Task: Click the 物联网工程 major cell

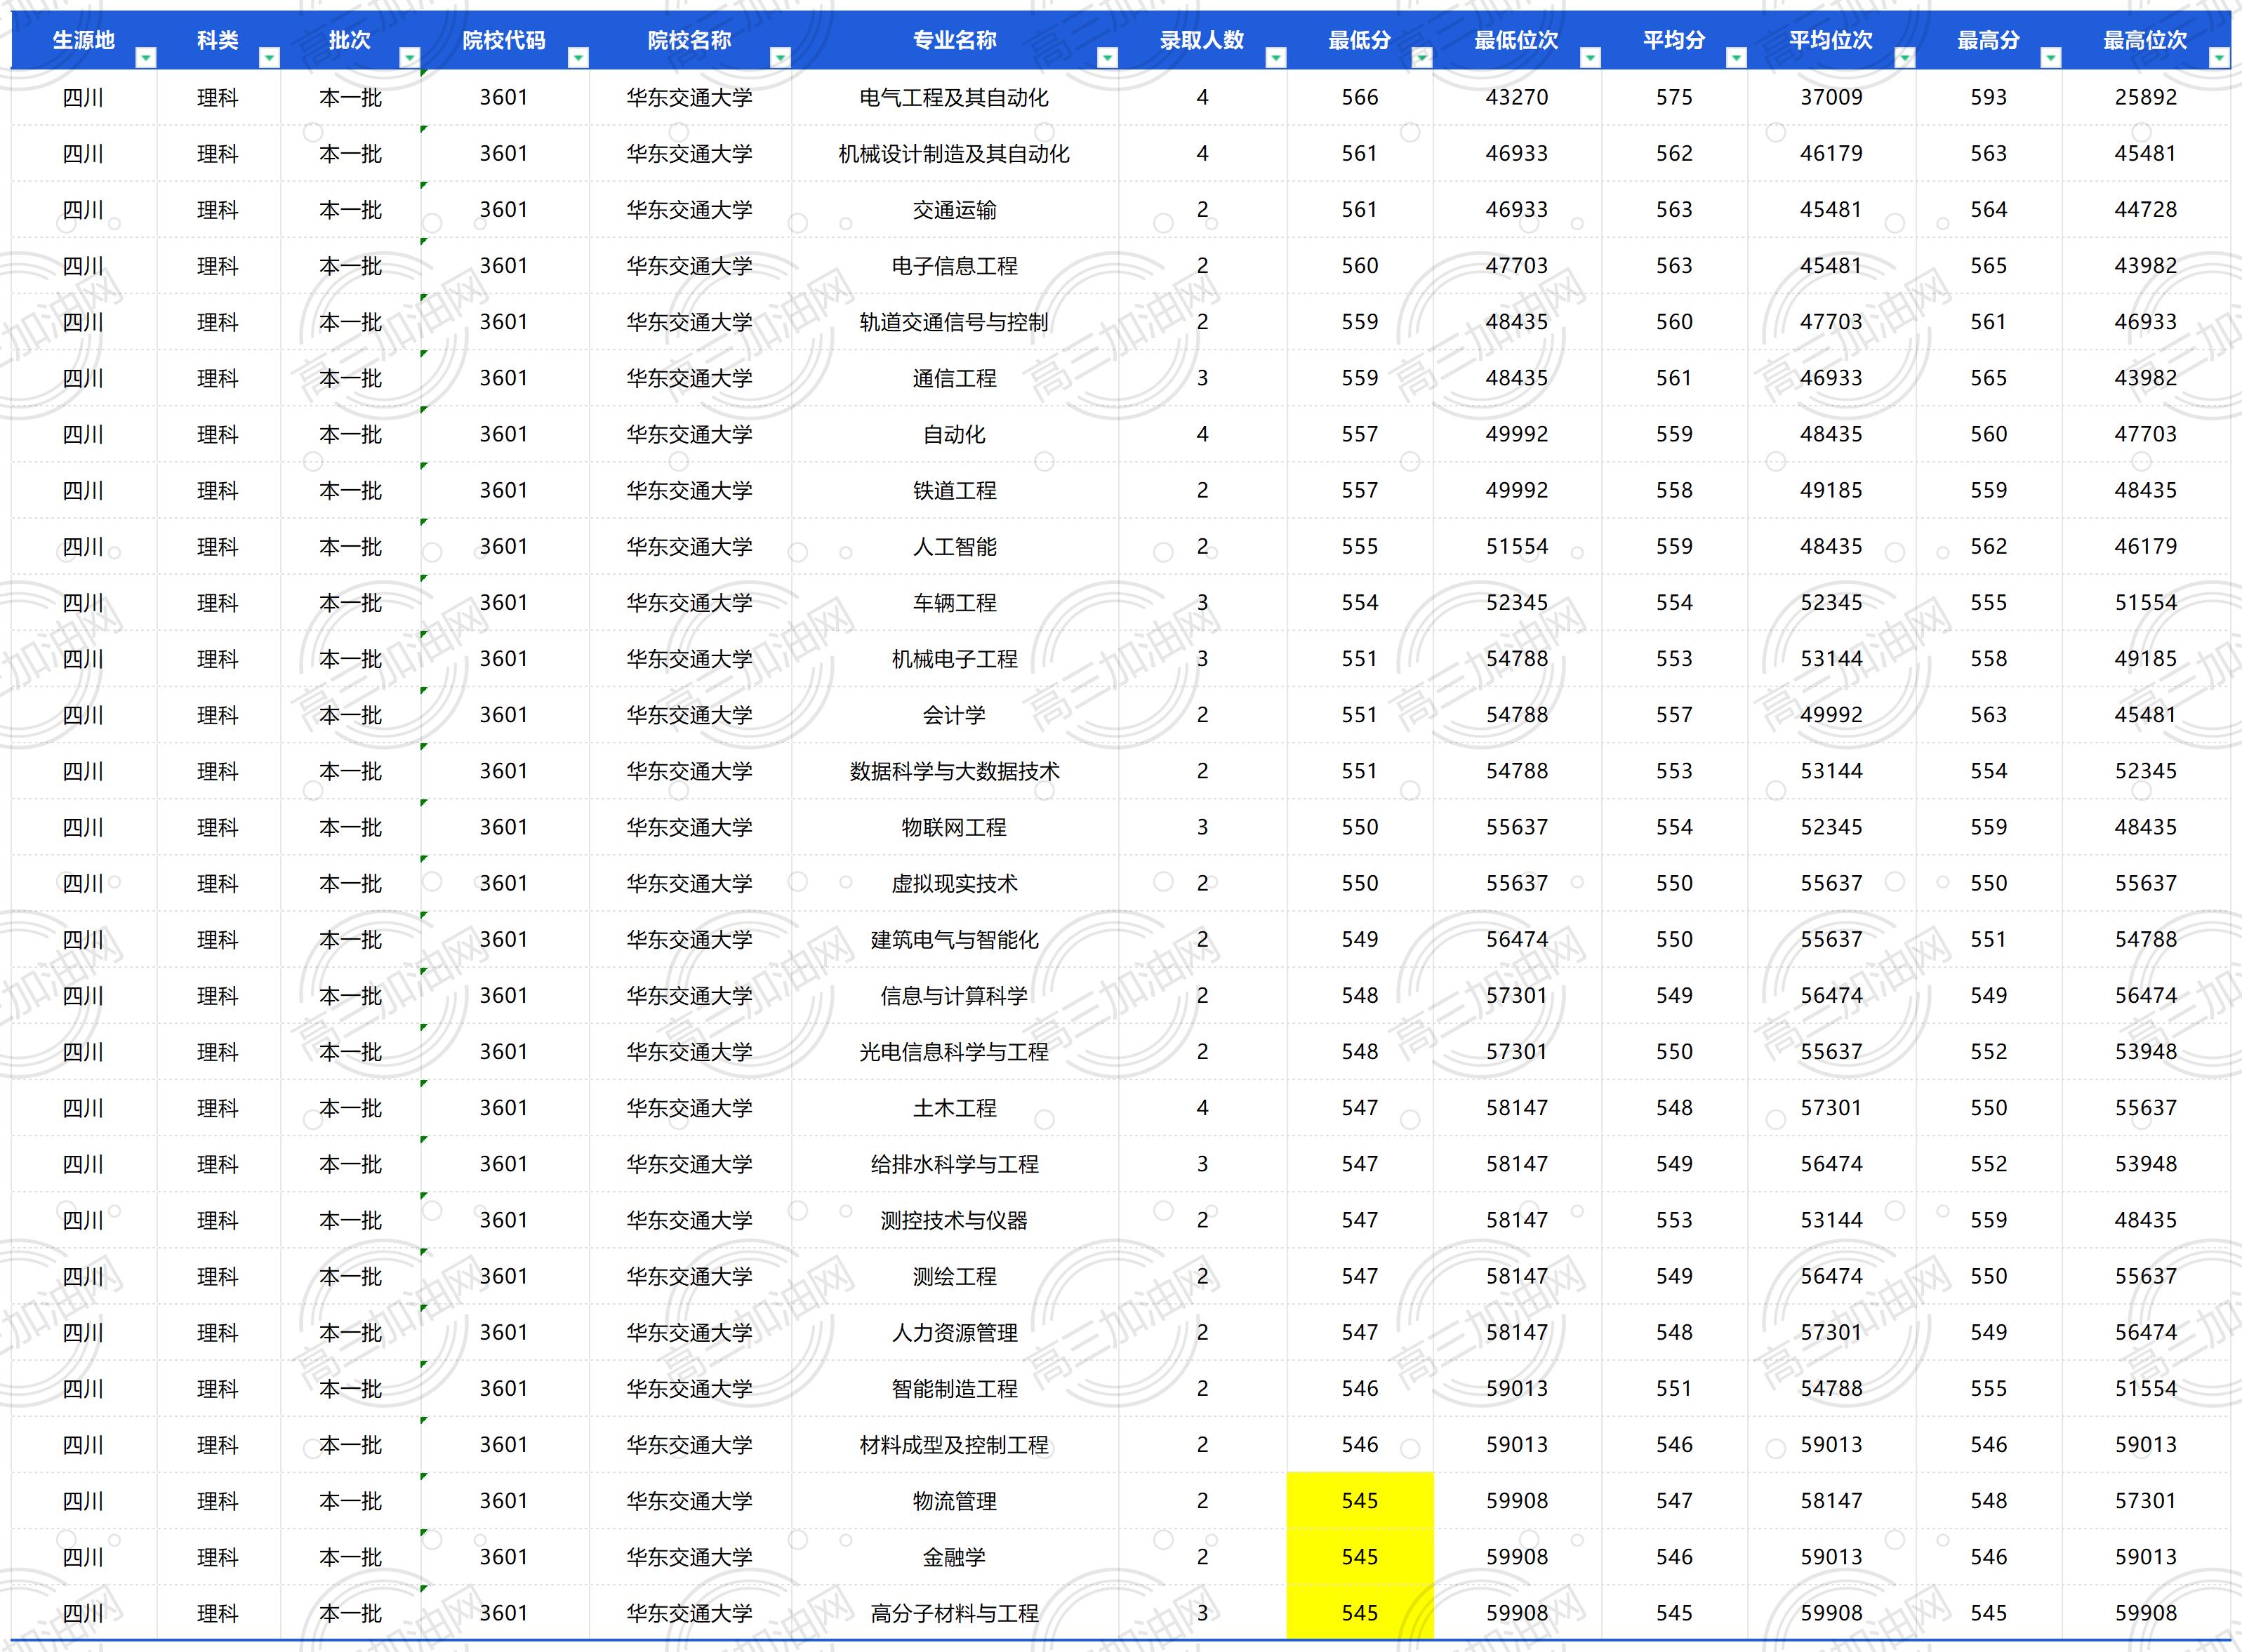Action: coord(955,827)
